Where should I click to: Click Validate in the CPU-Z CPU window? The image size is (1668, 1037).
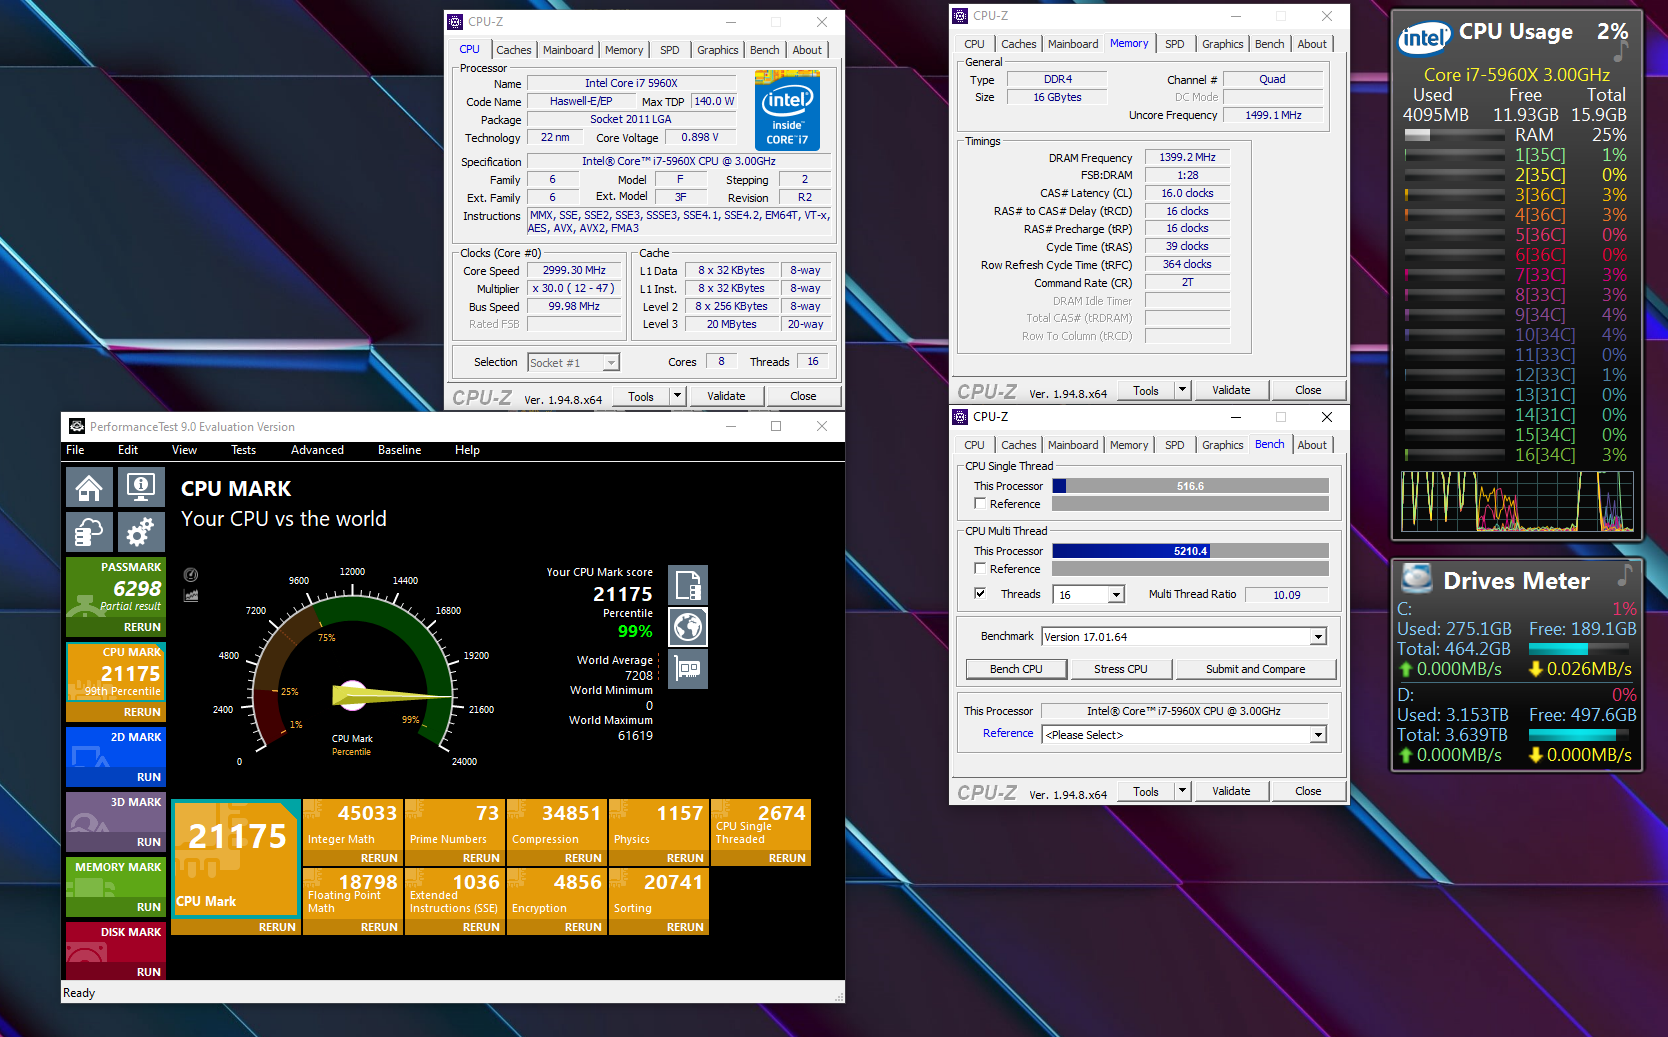[726, 396]
